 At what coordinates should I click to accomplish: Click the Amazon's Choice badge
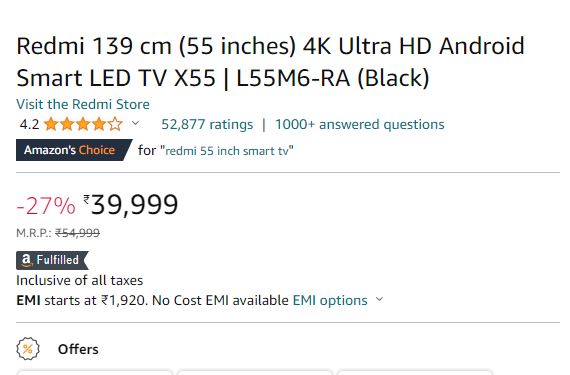(x=74, y=150)
